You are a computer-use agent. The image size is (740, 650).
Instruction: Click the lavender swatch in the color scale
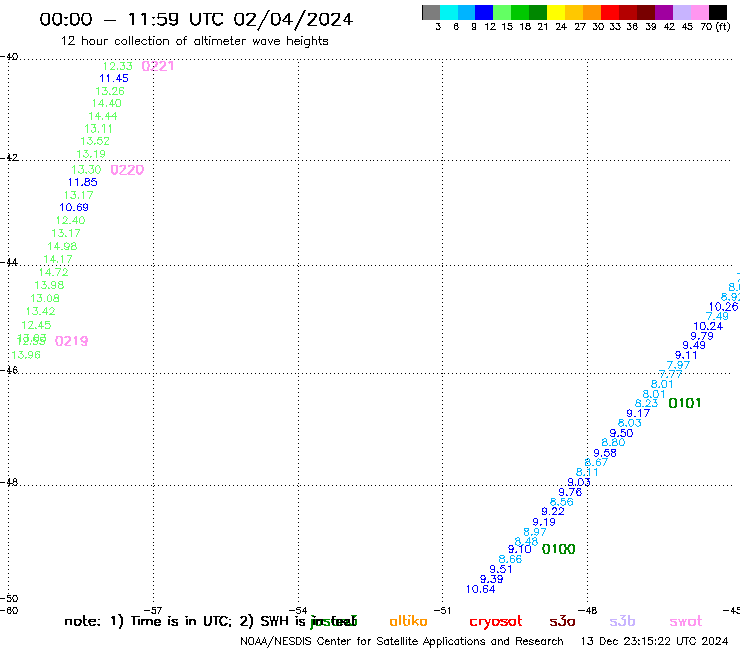click(681, 12)
